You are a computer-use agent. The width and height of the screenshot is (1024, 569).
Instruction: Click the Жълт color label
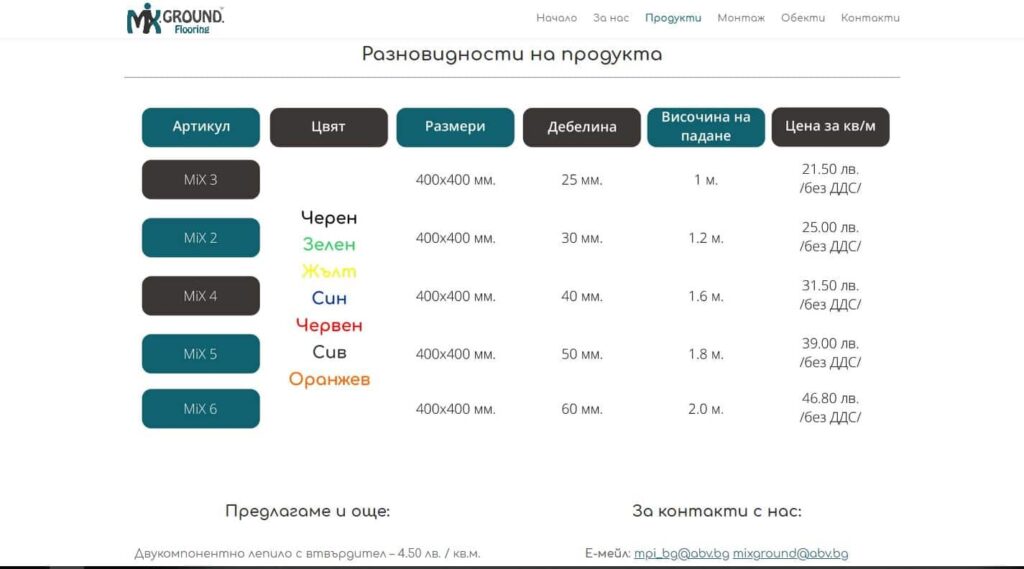[x=329, y=272]
